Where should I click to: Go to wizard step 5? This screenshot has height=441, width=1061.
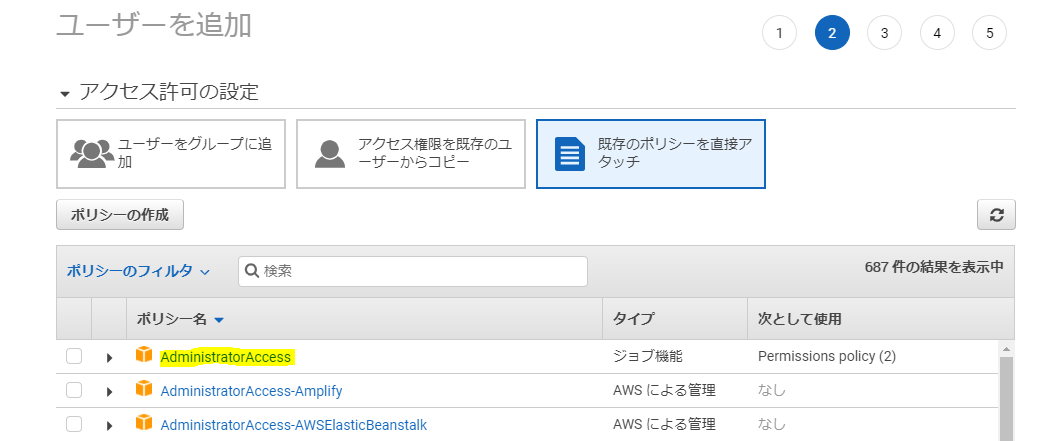point(989,33)
